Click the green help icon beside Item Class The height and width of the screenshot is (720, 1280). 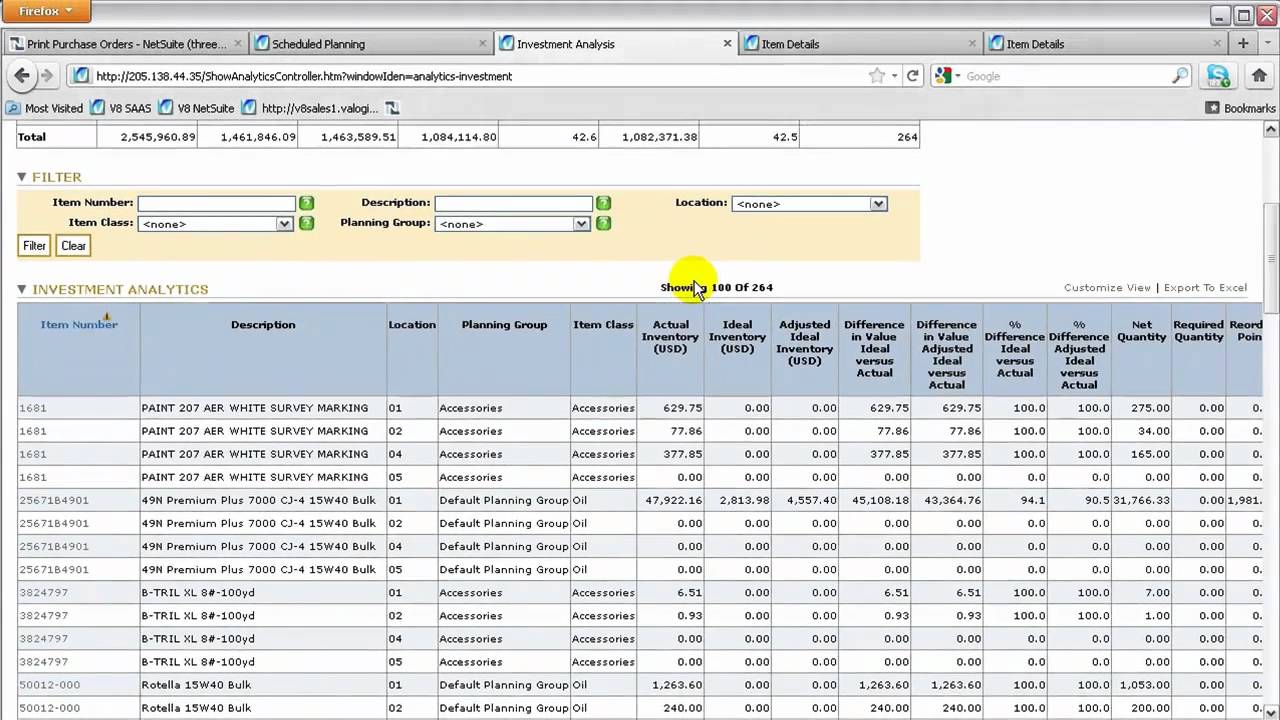click(x=307, y=223)
